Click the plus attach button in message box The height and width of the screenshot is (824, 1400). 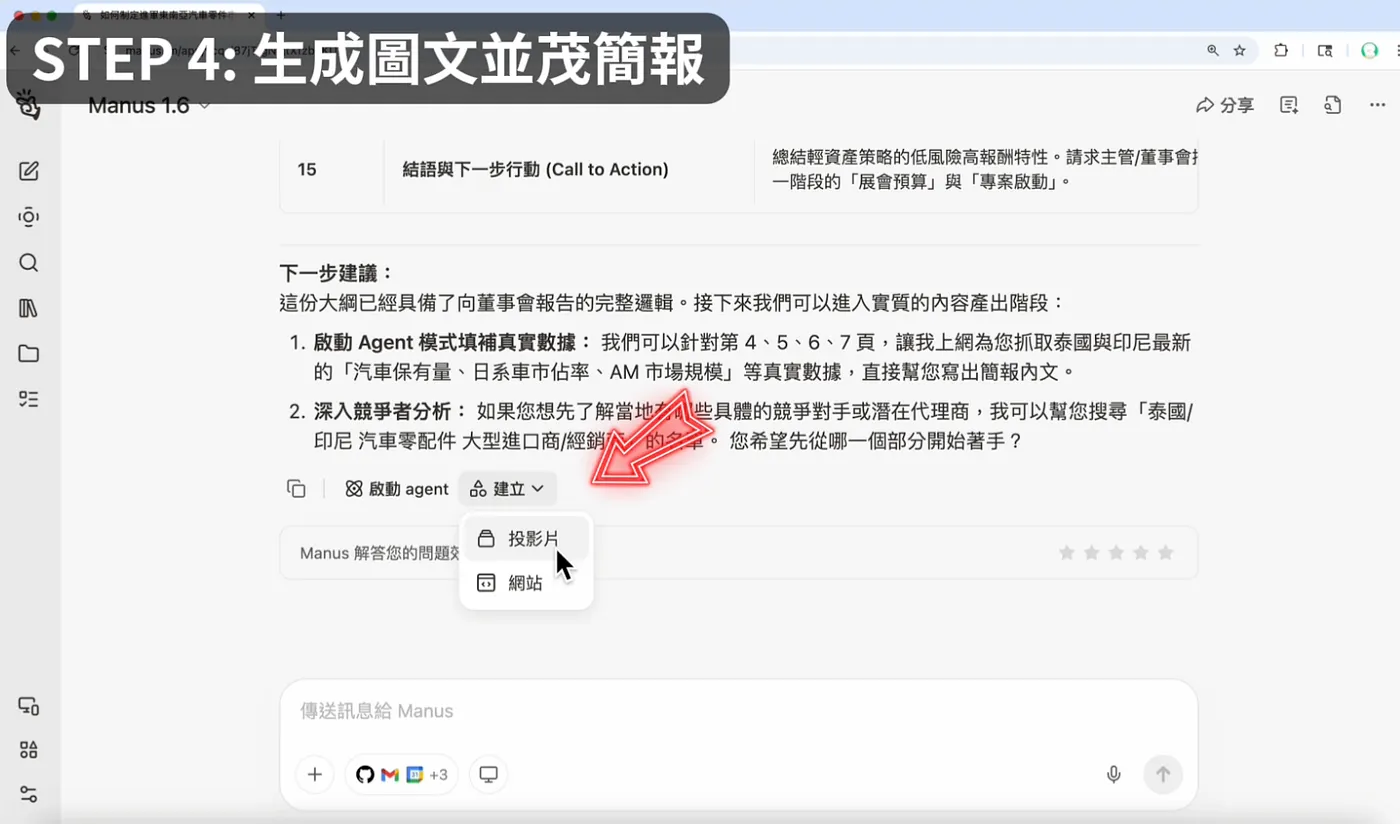tap(314, 774)
